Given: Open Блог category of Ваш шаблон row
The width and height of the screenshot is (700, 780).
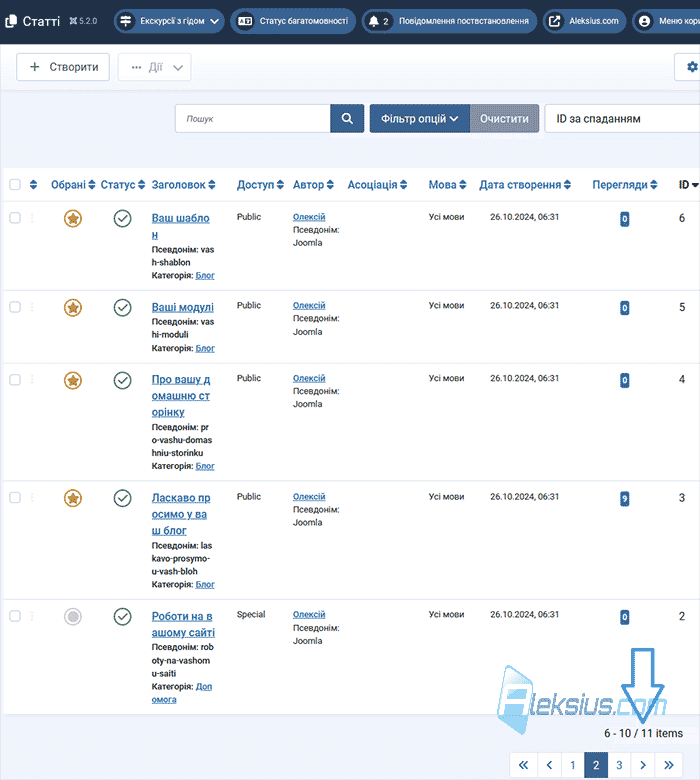Looking at the screenshot, I should point(205,275).
